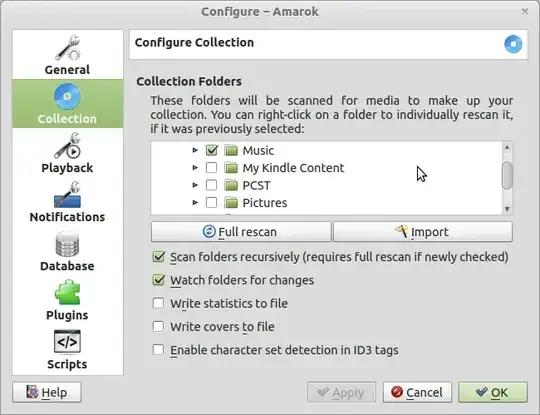Expand the Pictures folder tree arrow
This screenshot has height=415, width=540.
point(195,203)
